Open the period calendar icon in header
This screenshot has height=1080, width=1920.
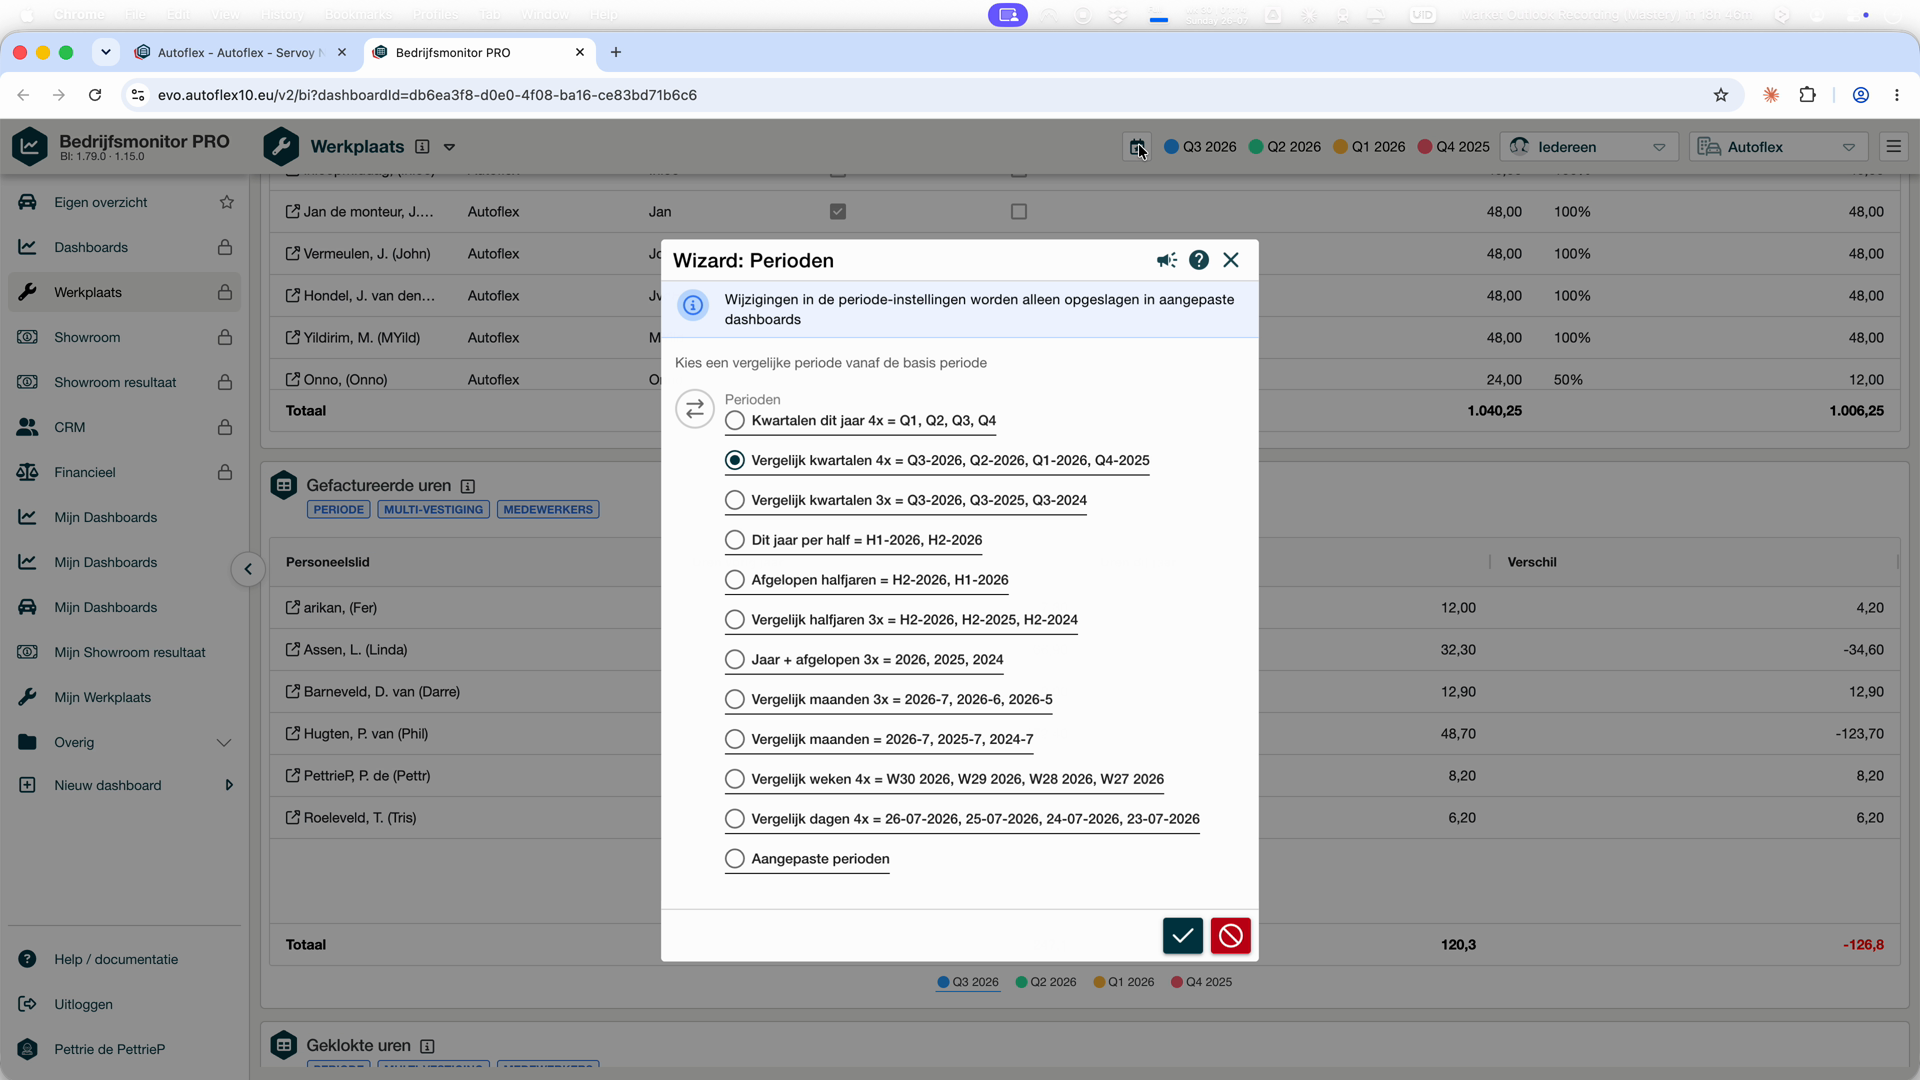[1137, 147]
